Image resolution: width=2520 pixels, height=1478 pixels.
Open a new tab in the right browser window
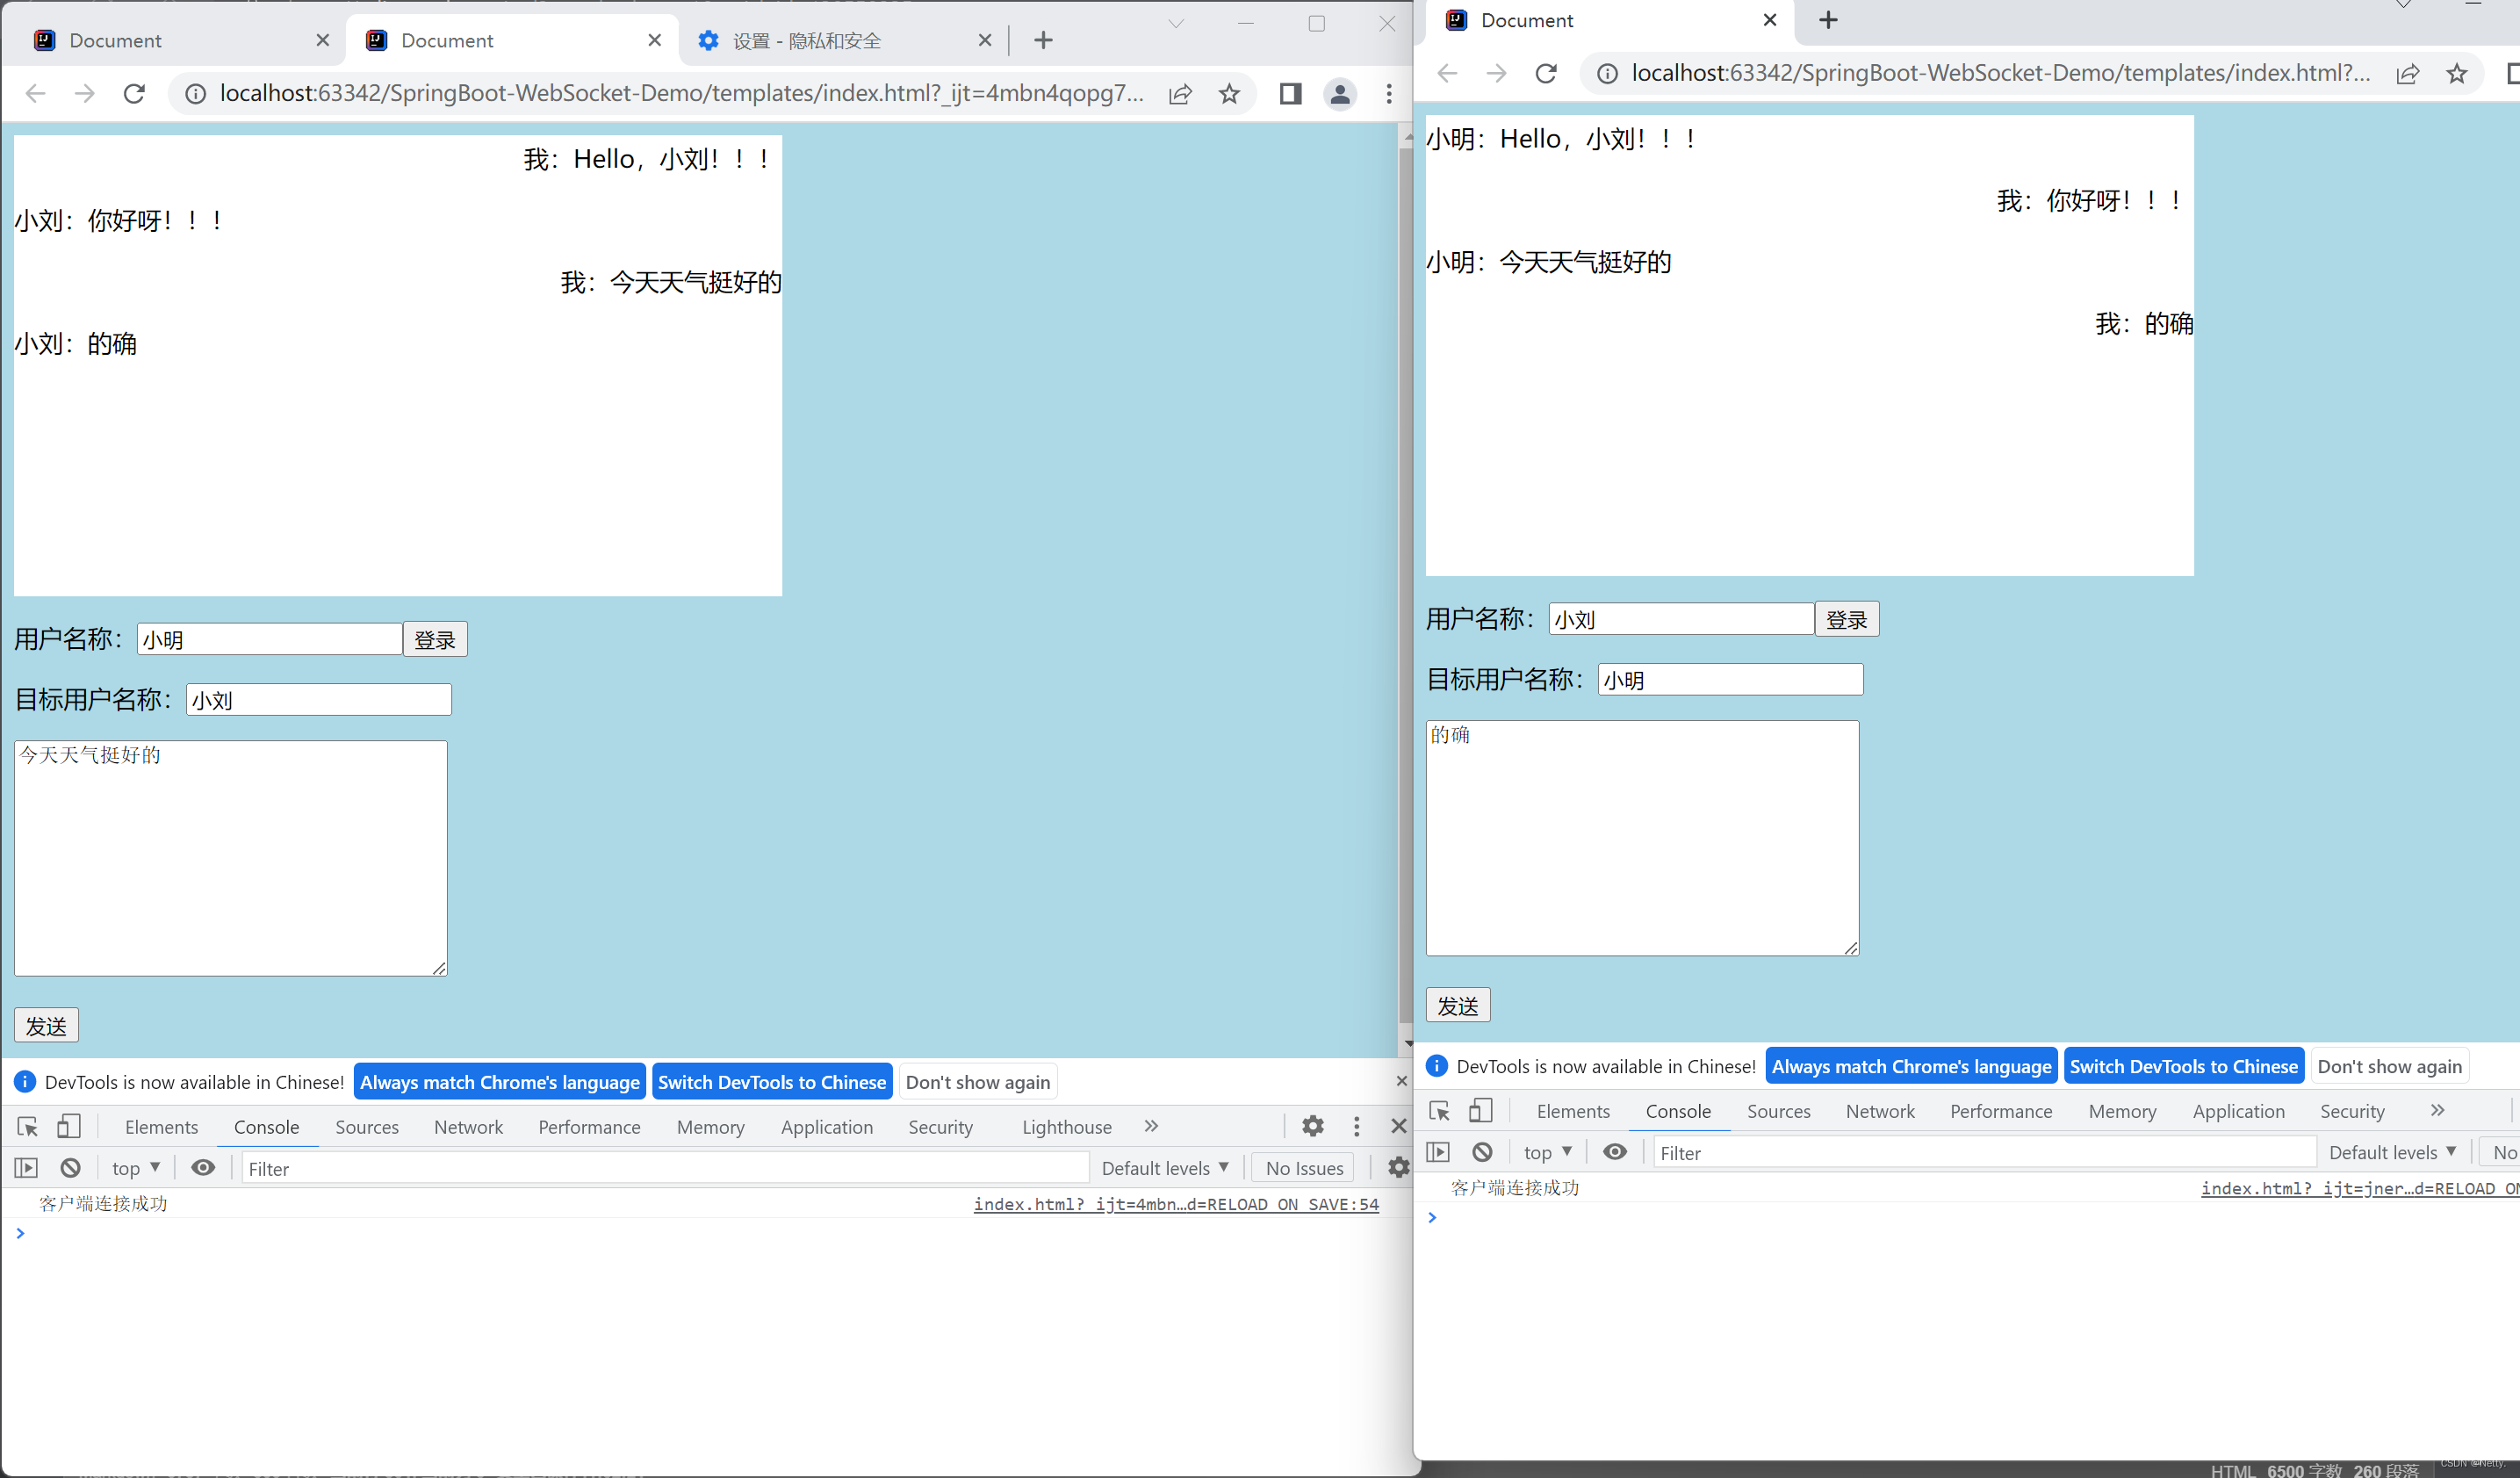[x=1828, y=20]
